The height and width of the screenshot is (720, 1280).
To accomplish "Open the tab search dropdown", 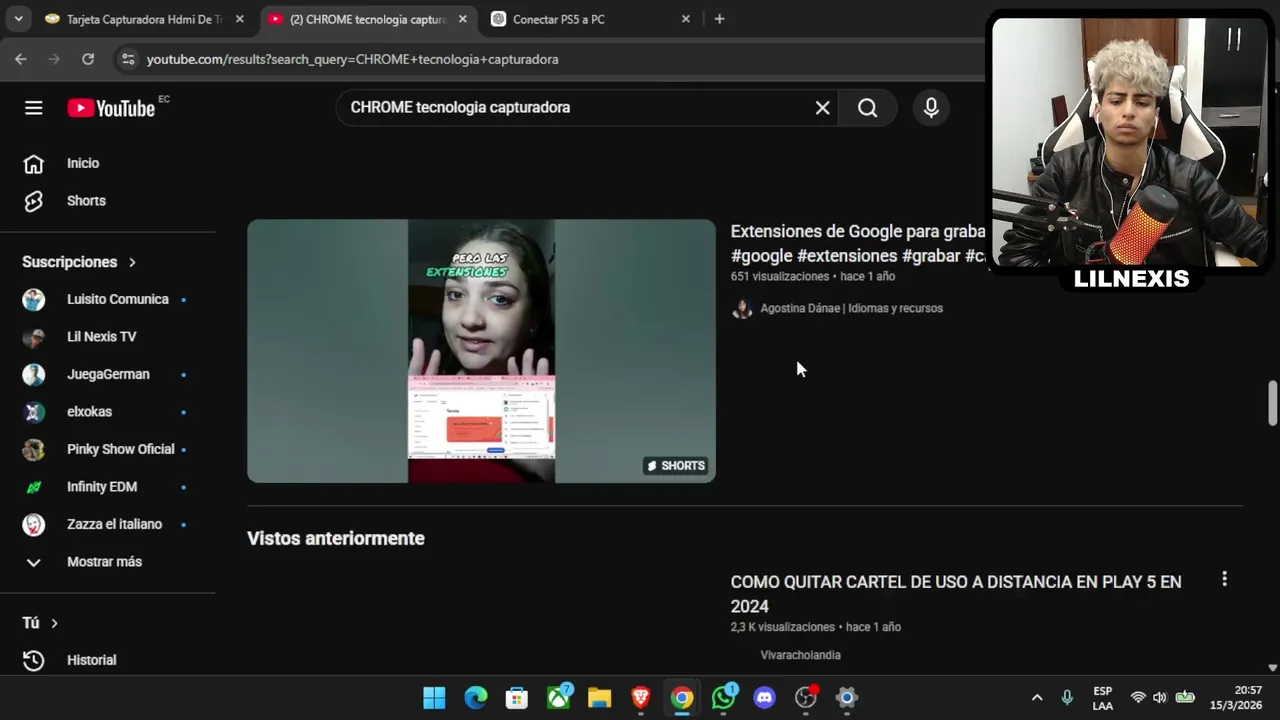I will point(18,19).
